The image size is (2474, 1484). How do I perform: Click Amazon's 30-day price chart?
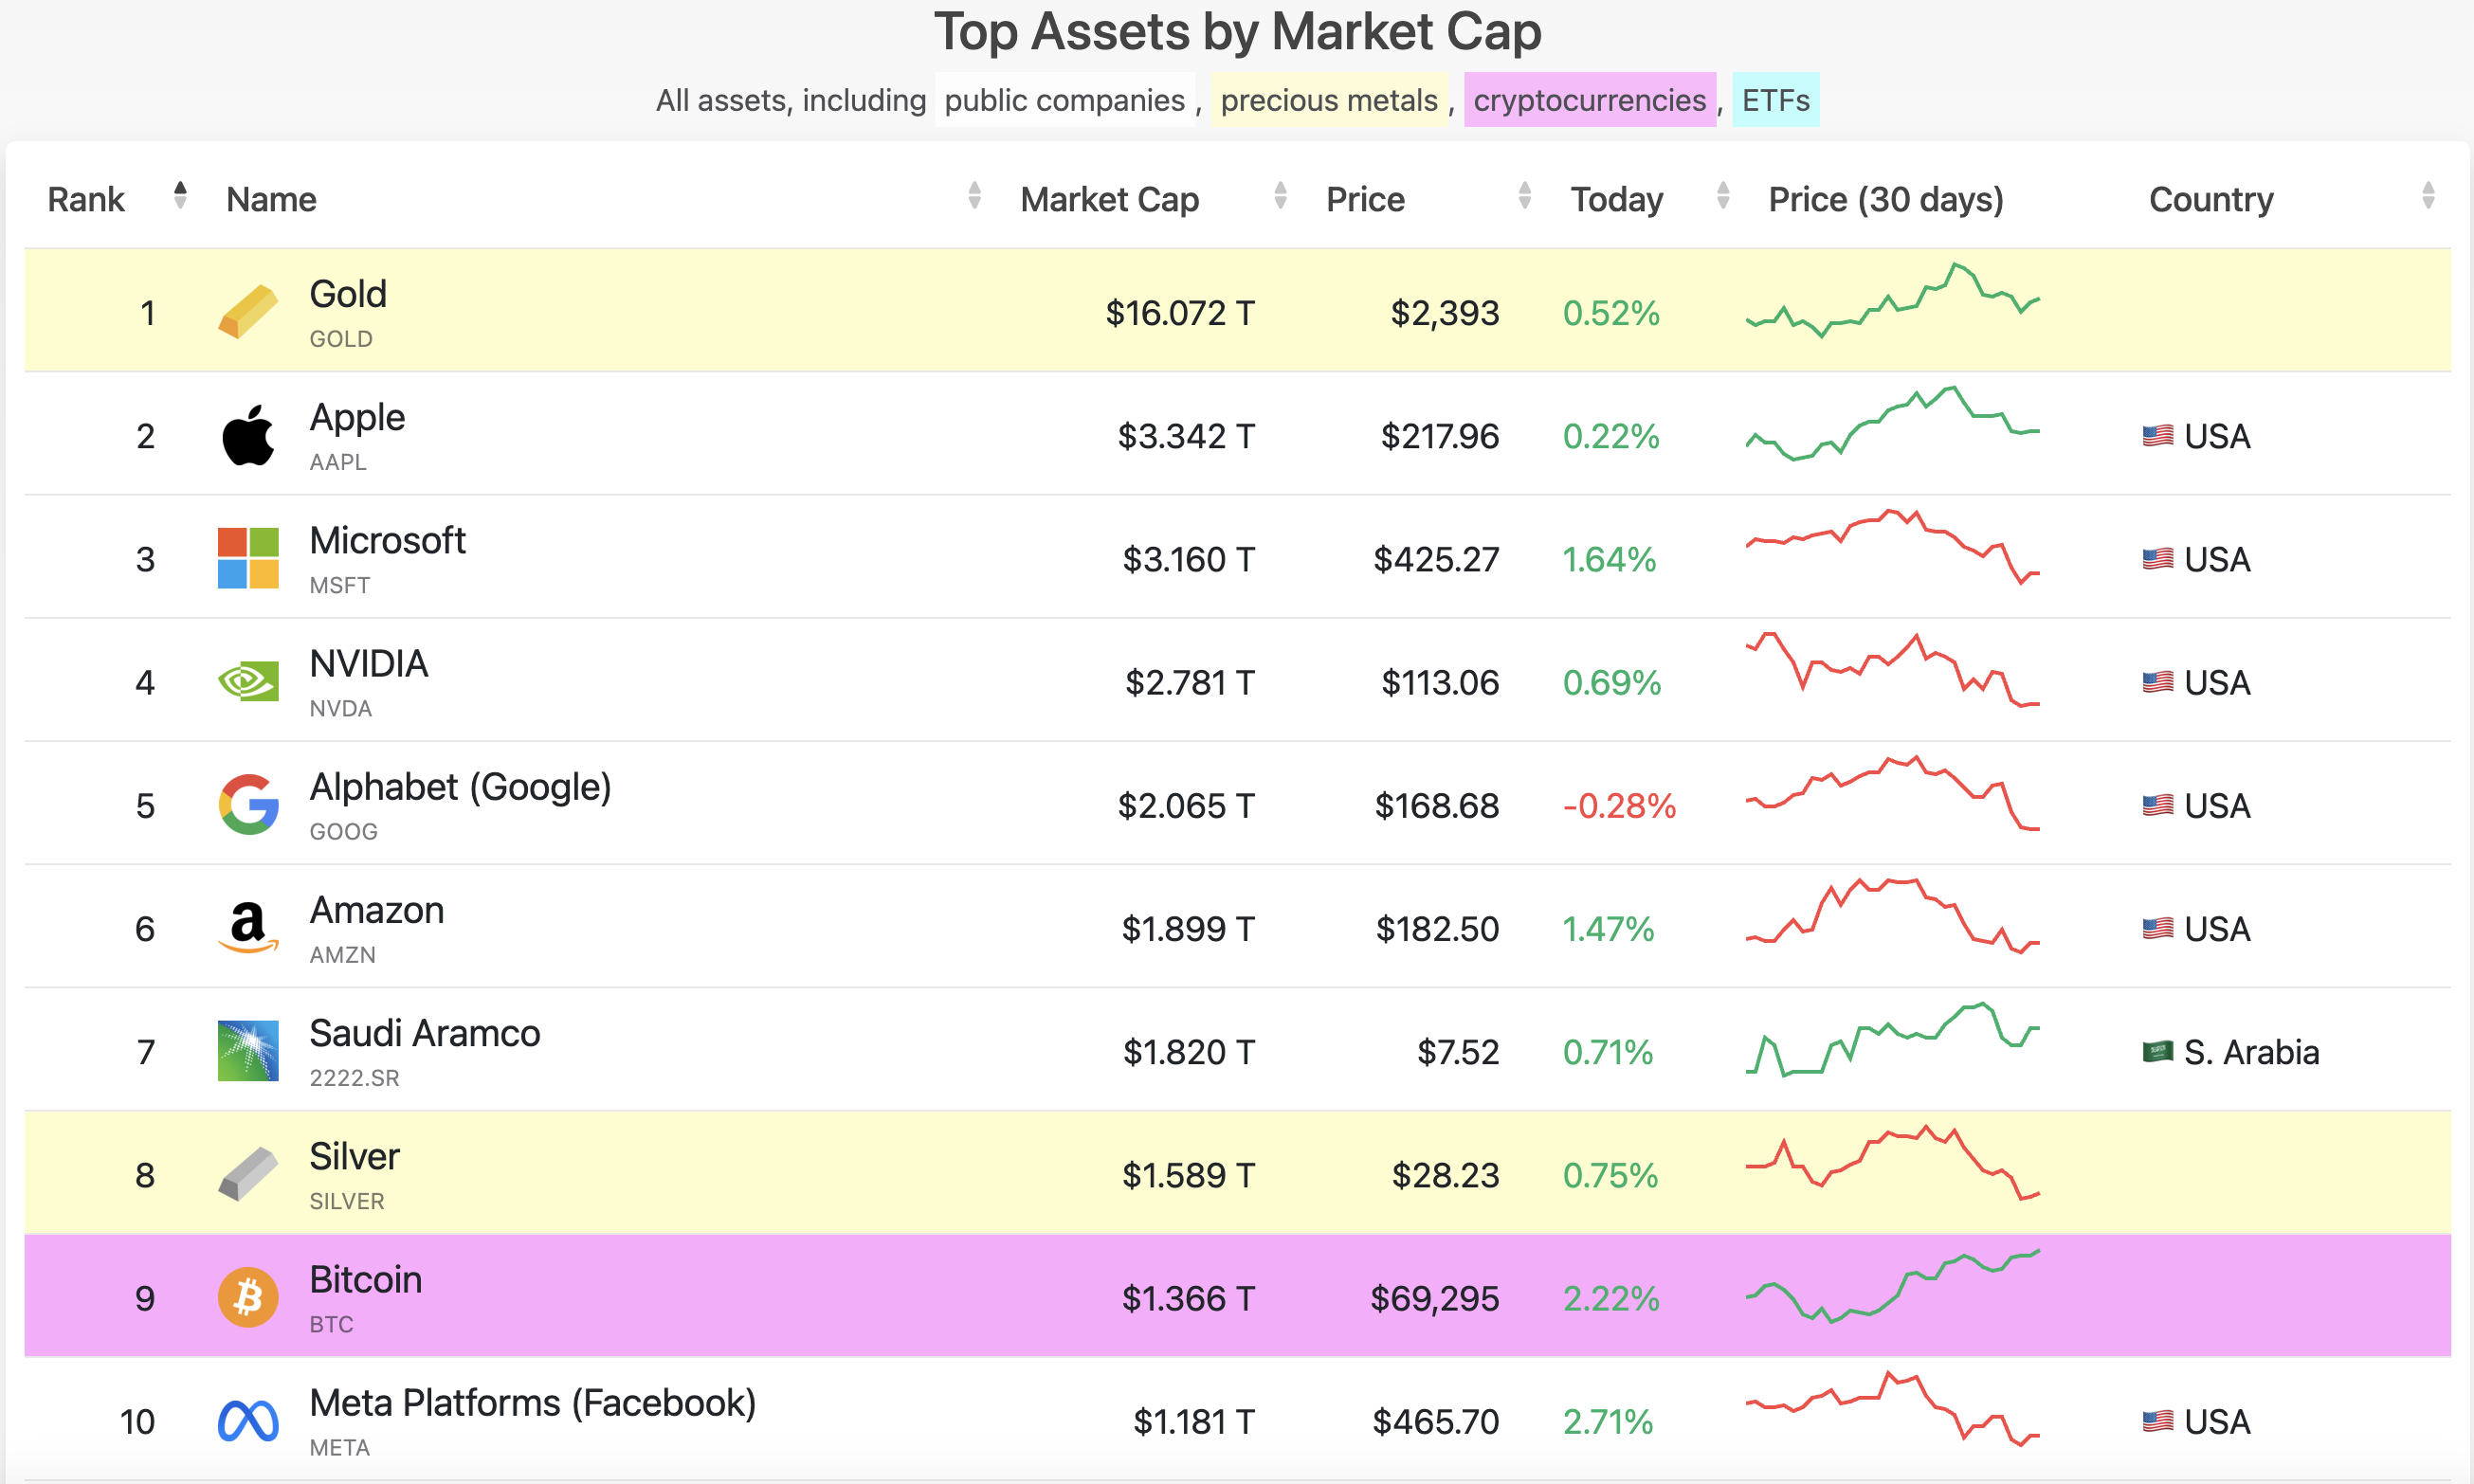[1892, 916]
